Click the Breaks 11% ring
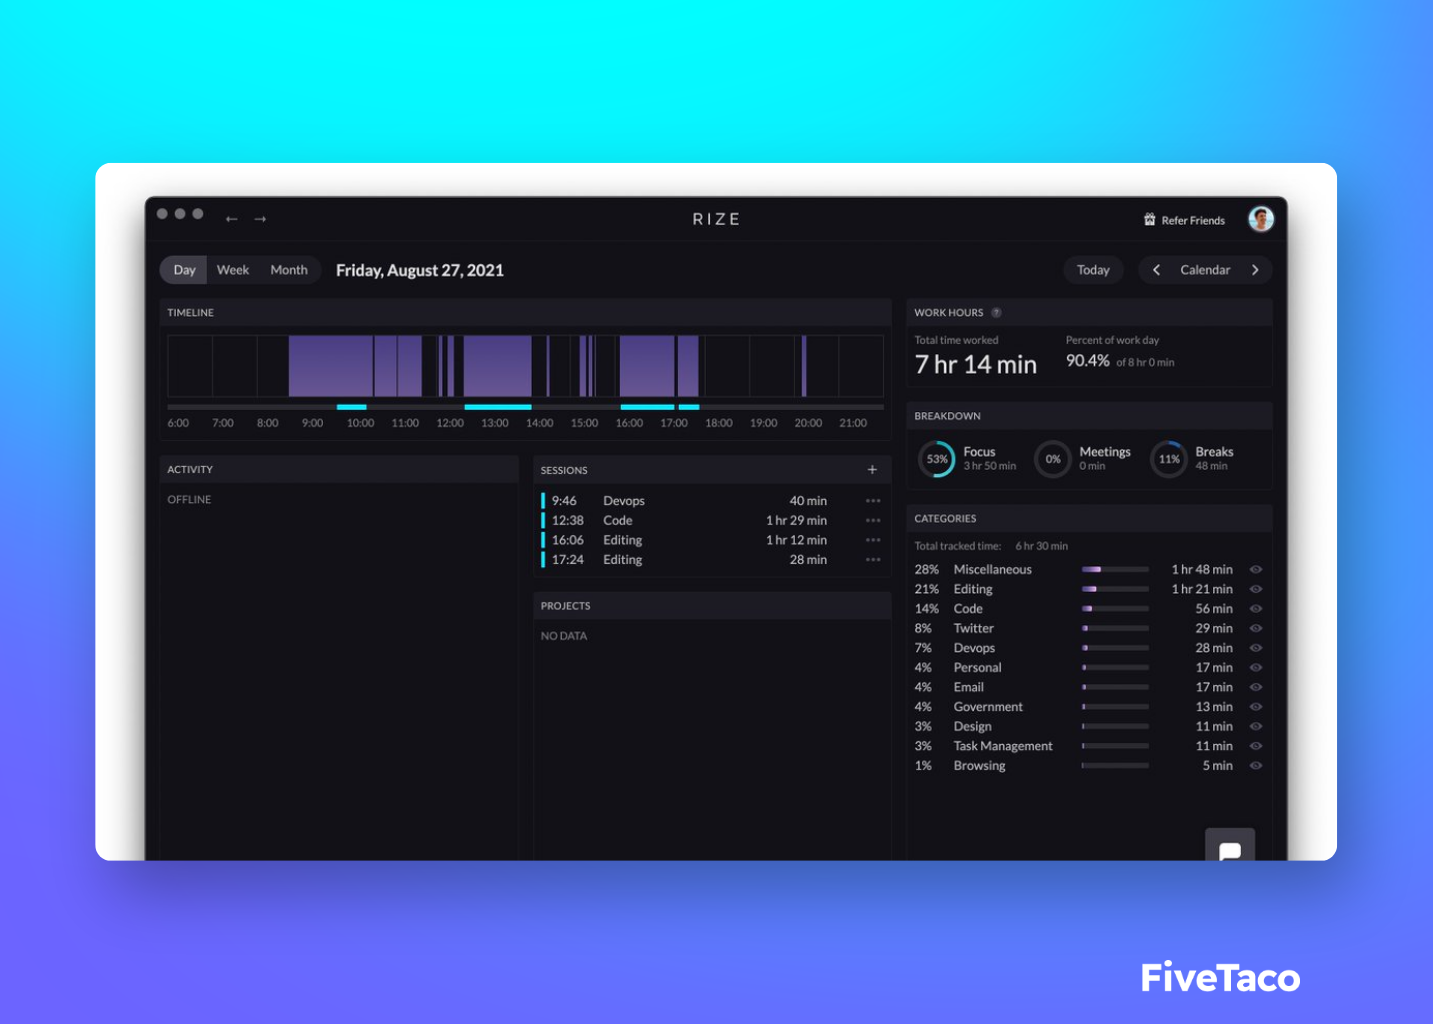This screenshot has height=1024, width=1433. 1169,459
